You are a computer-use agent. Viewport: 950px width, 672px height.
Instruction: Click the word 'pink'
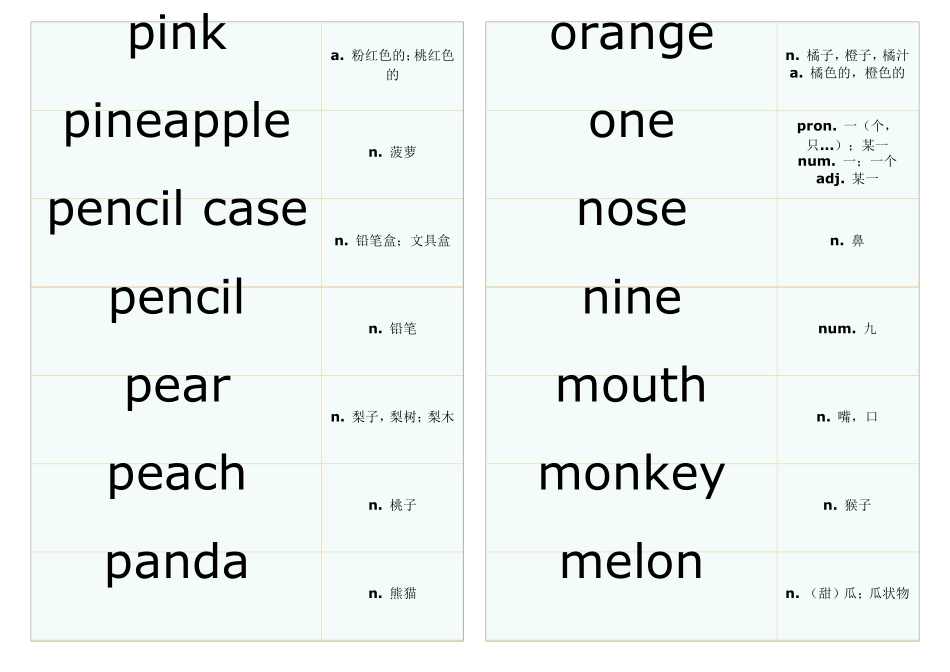point(177,36)
